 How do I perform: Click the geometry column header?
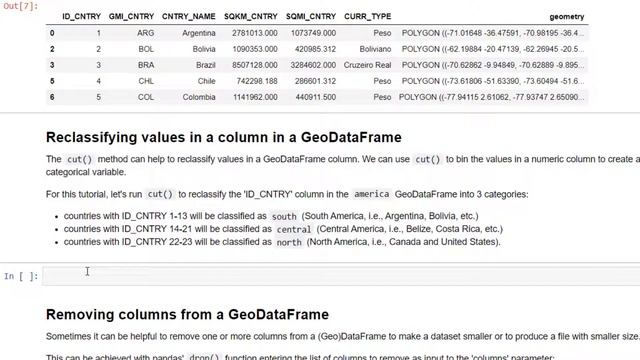click(567, 17)
